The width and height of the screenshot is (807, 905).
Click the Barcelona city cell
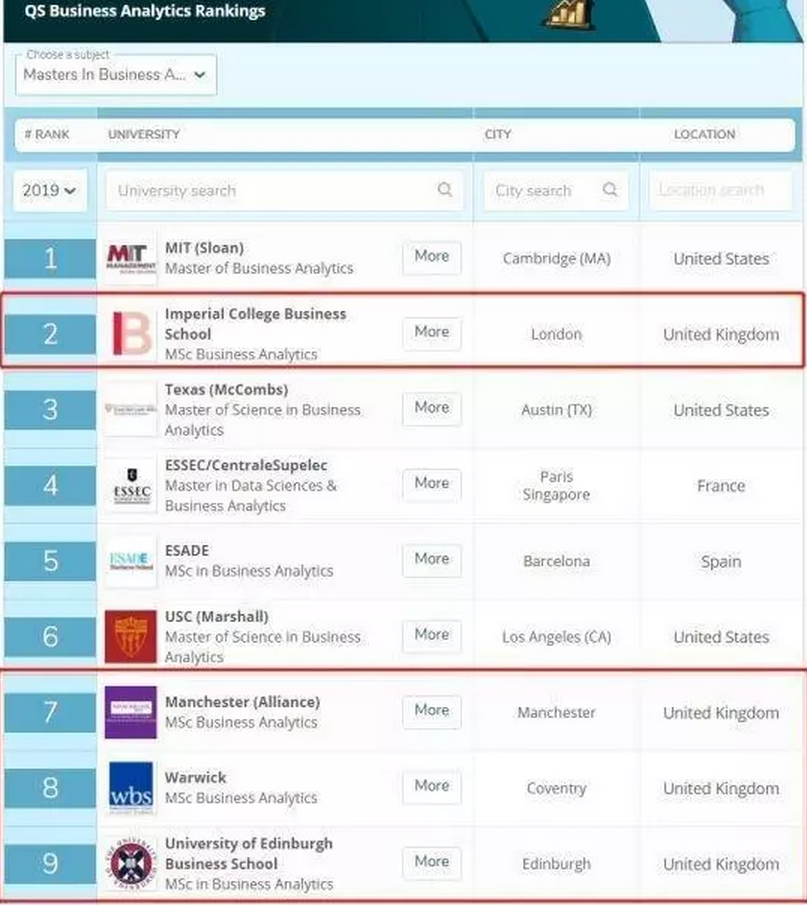556,561
